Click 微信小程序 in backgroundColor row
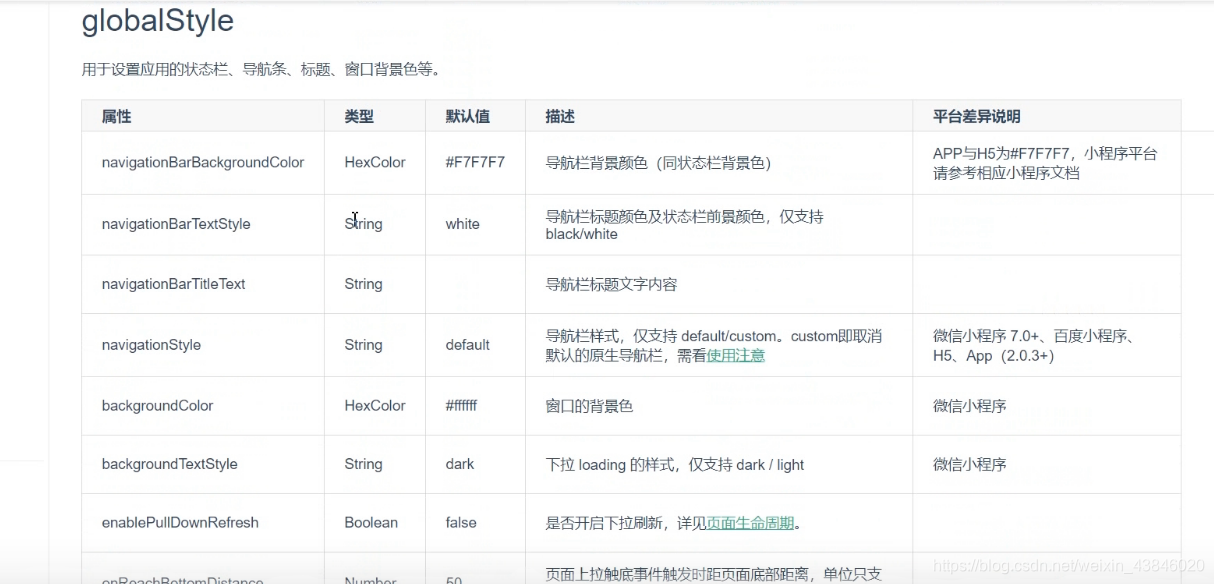 pos(969,406)
